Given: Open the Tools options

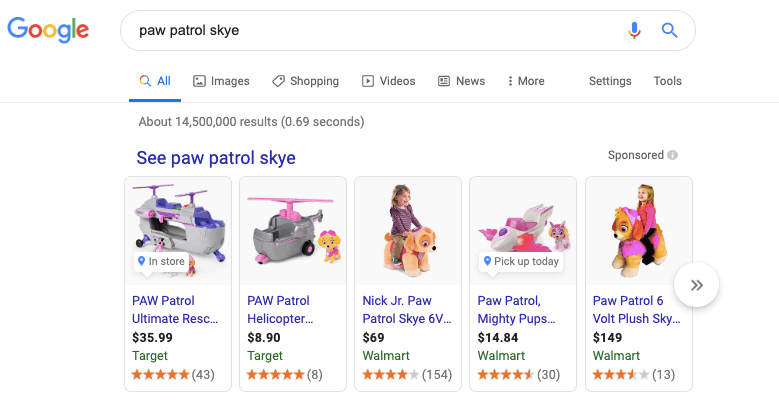Looking at the screenshot, I should [667, 81].
